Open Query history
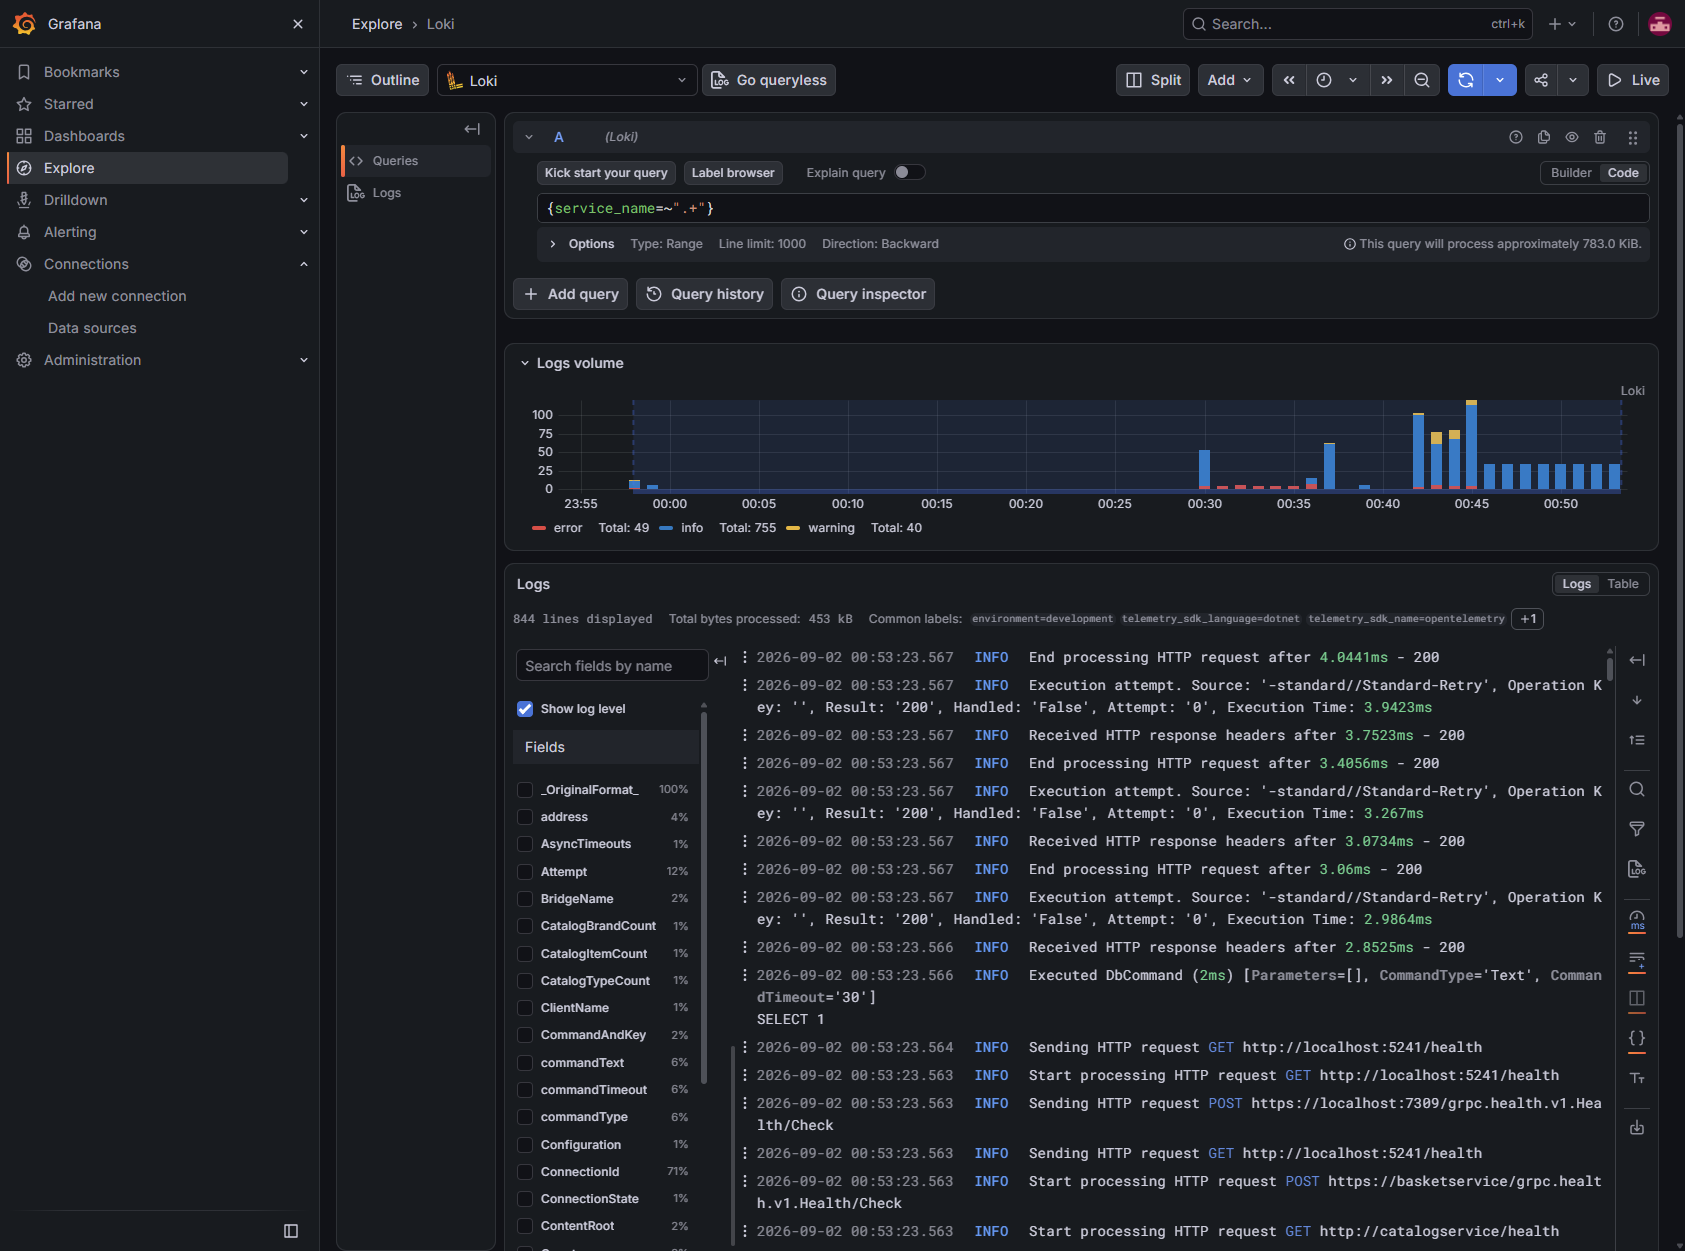 (x=704, y=294)
